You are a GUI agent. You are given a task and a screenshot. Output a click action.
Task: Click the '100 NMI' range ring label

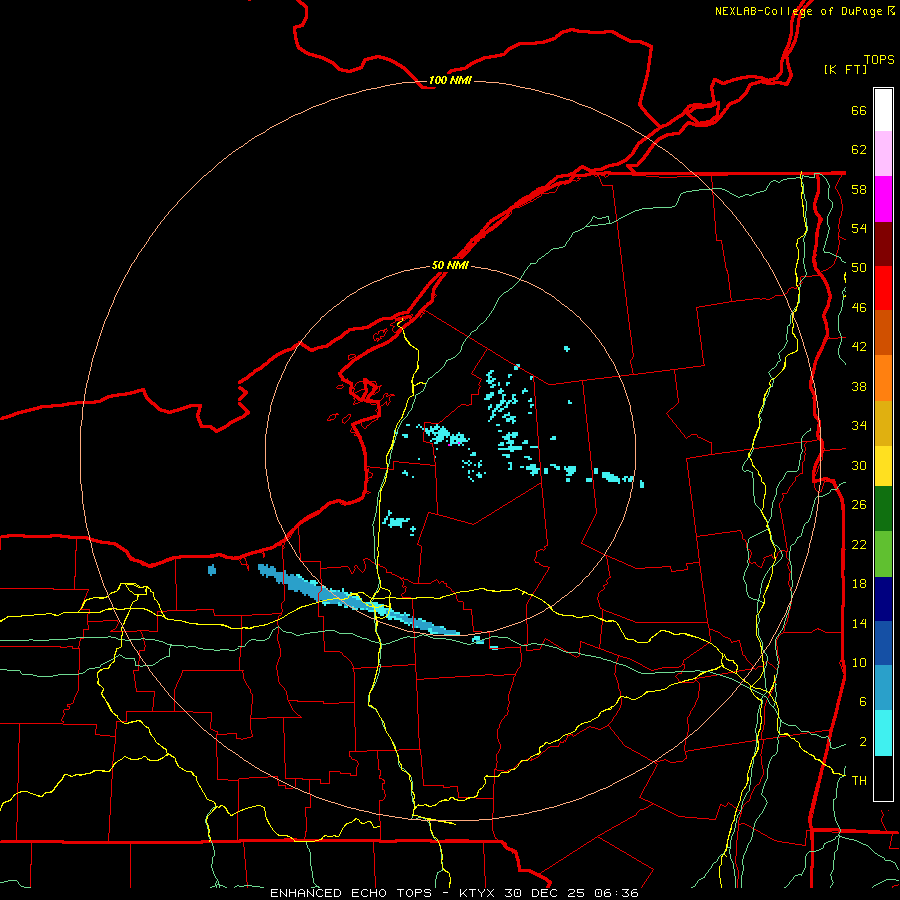(450, 80)
